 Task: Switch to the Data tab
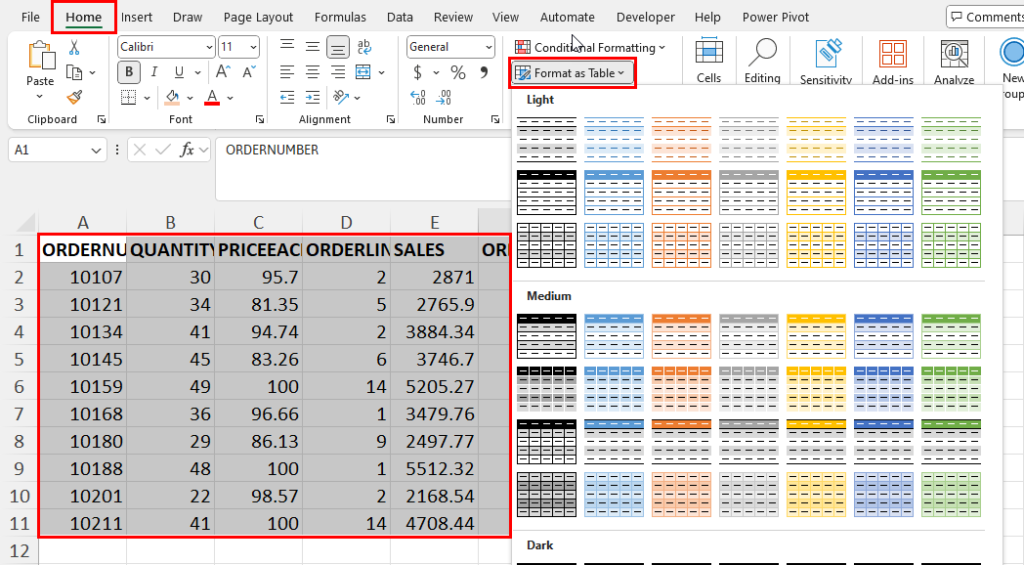pos(400,17)
